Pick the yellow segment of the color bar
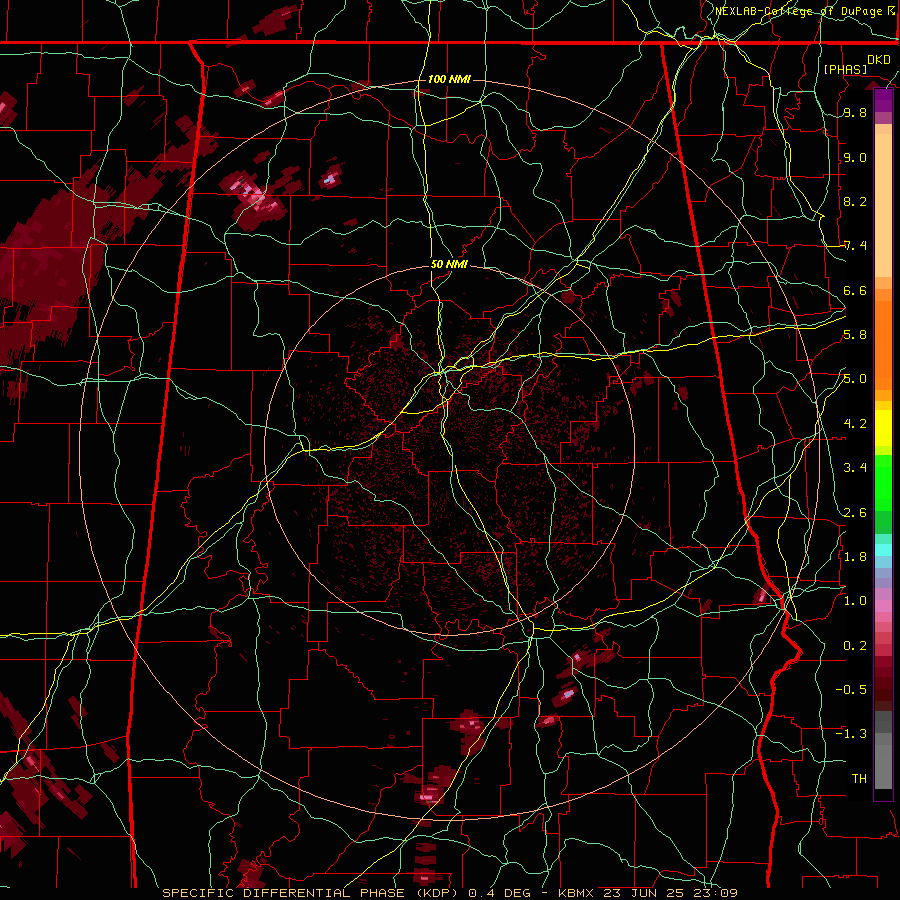900x900 pixels. point(883,428)
